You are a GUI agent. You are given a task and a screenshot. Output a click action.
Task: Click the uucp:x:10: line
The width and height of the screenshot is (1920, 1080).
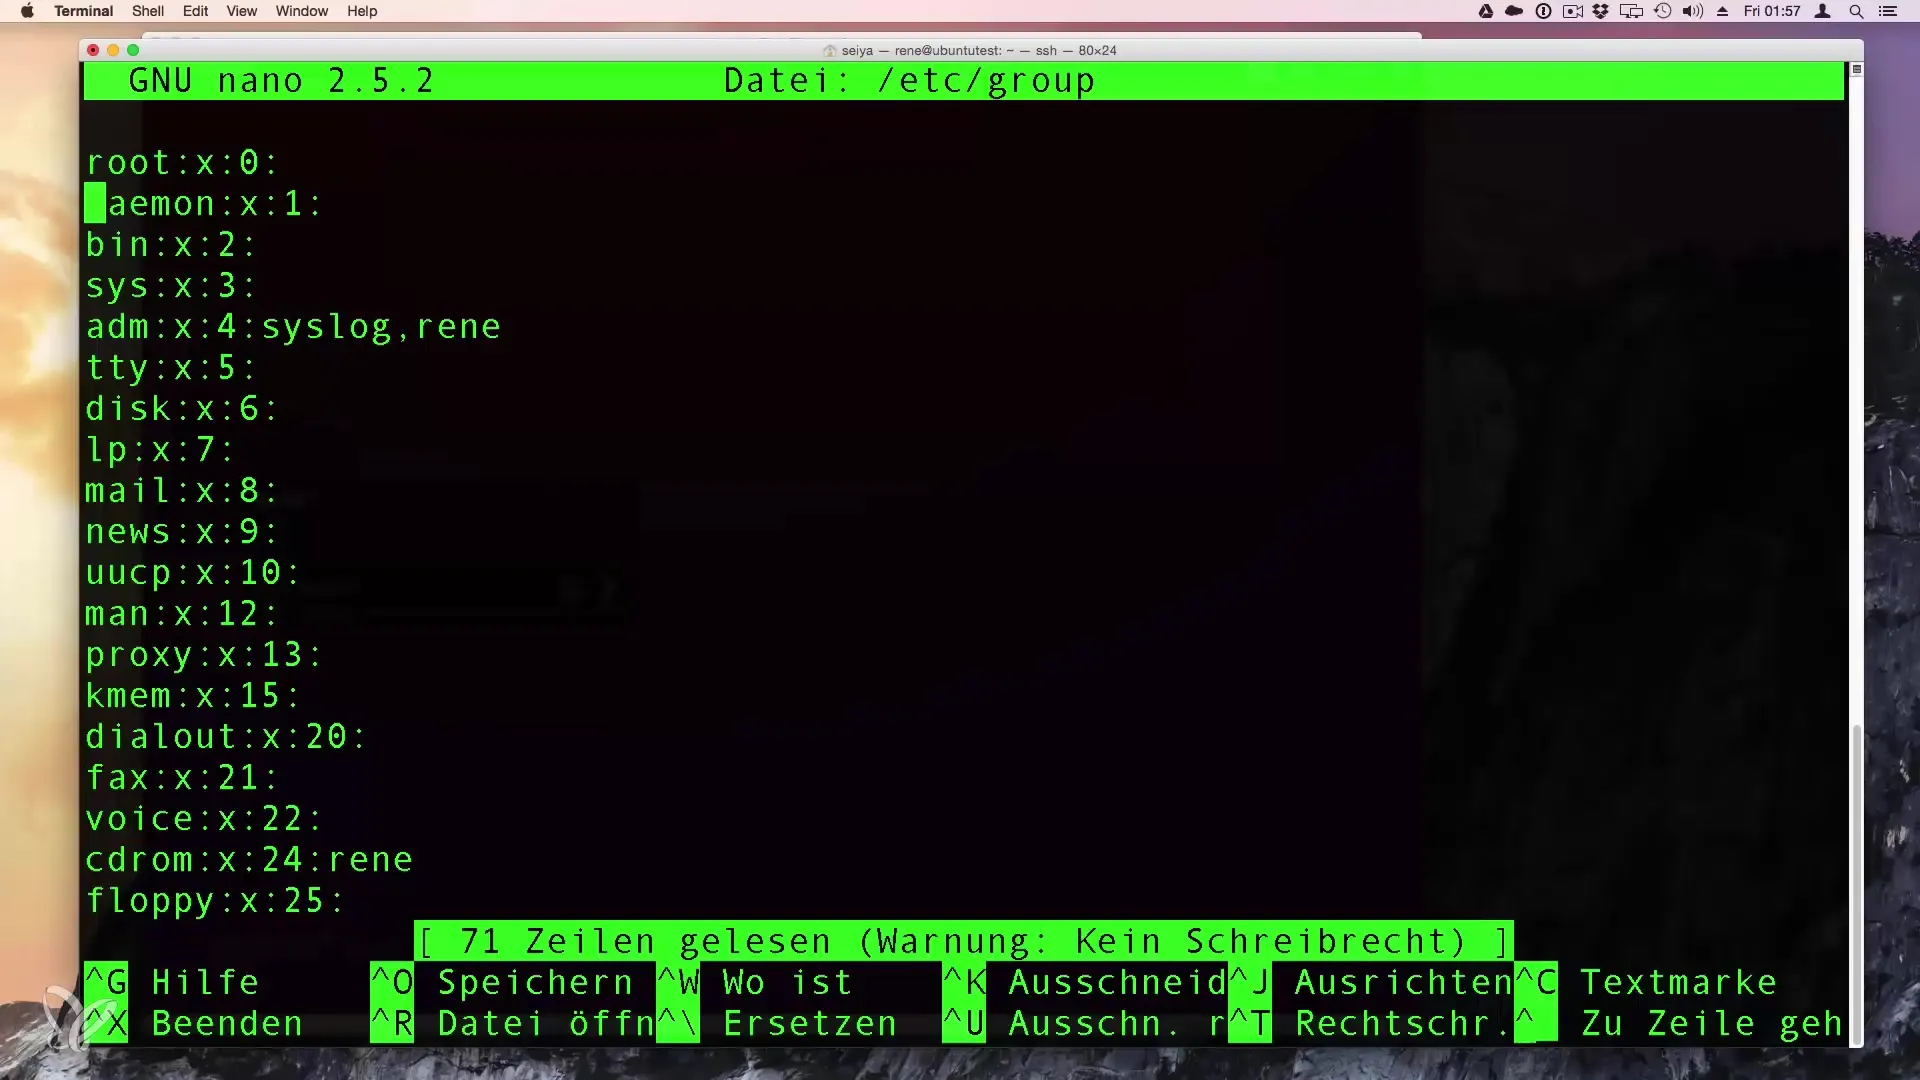pos(193,572)
